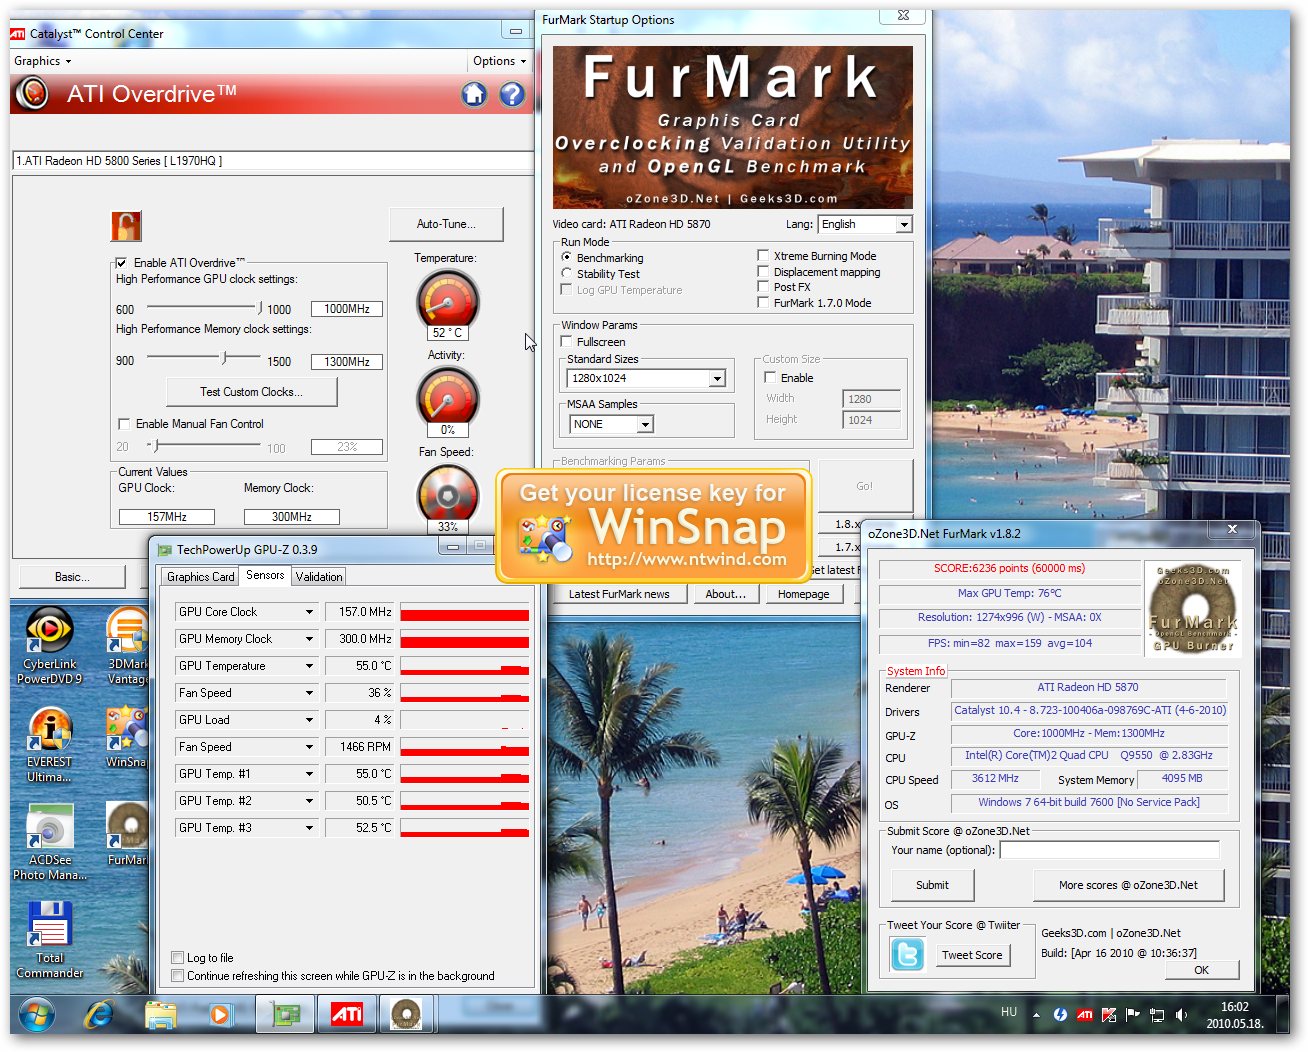The image size is (1308, 1052).
Task: Click Auto-Tune button in Overdrive
Action: tap(446, 224)
